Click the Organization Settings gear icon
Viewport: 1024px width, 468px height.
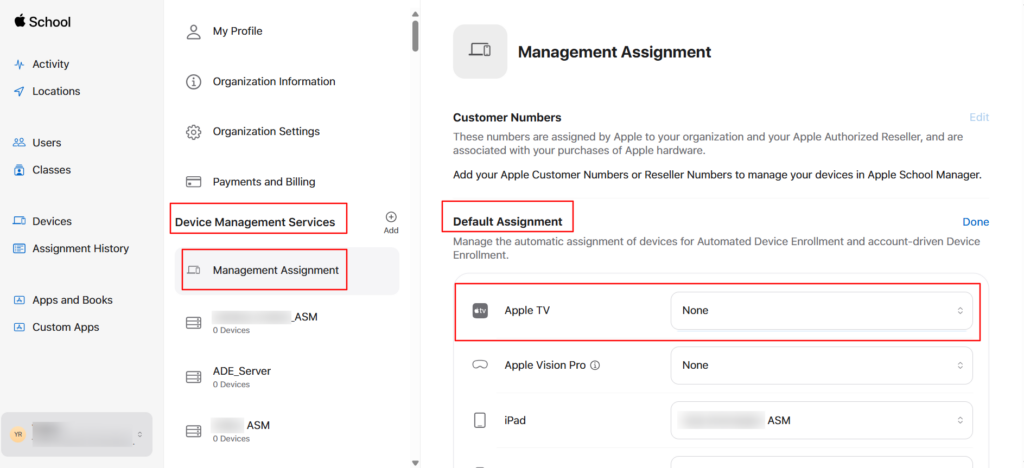point(193,132)
